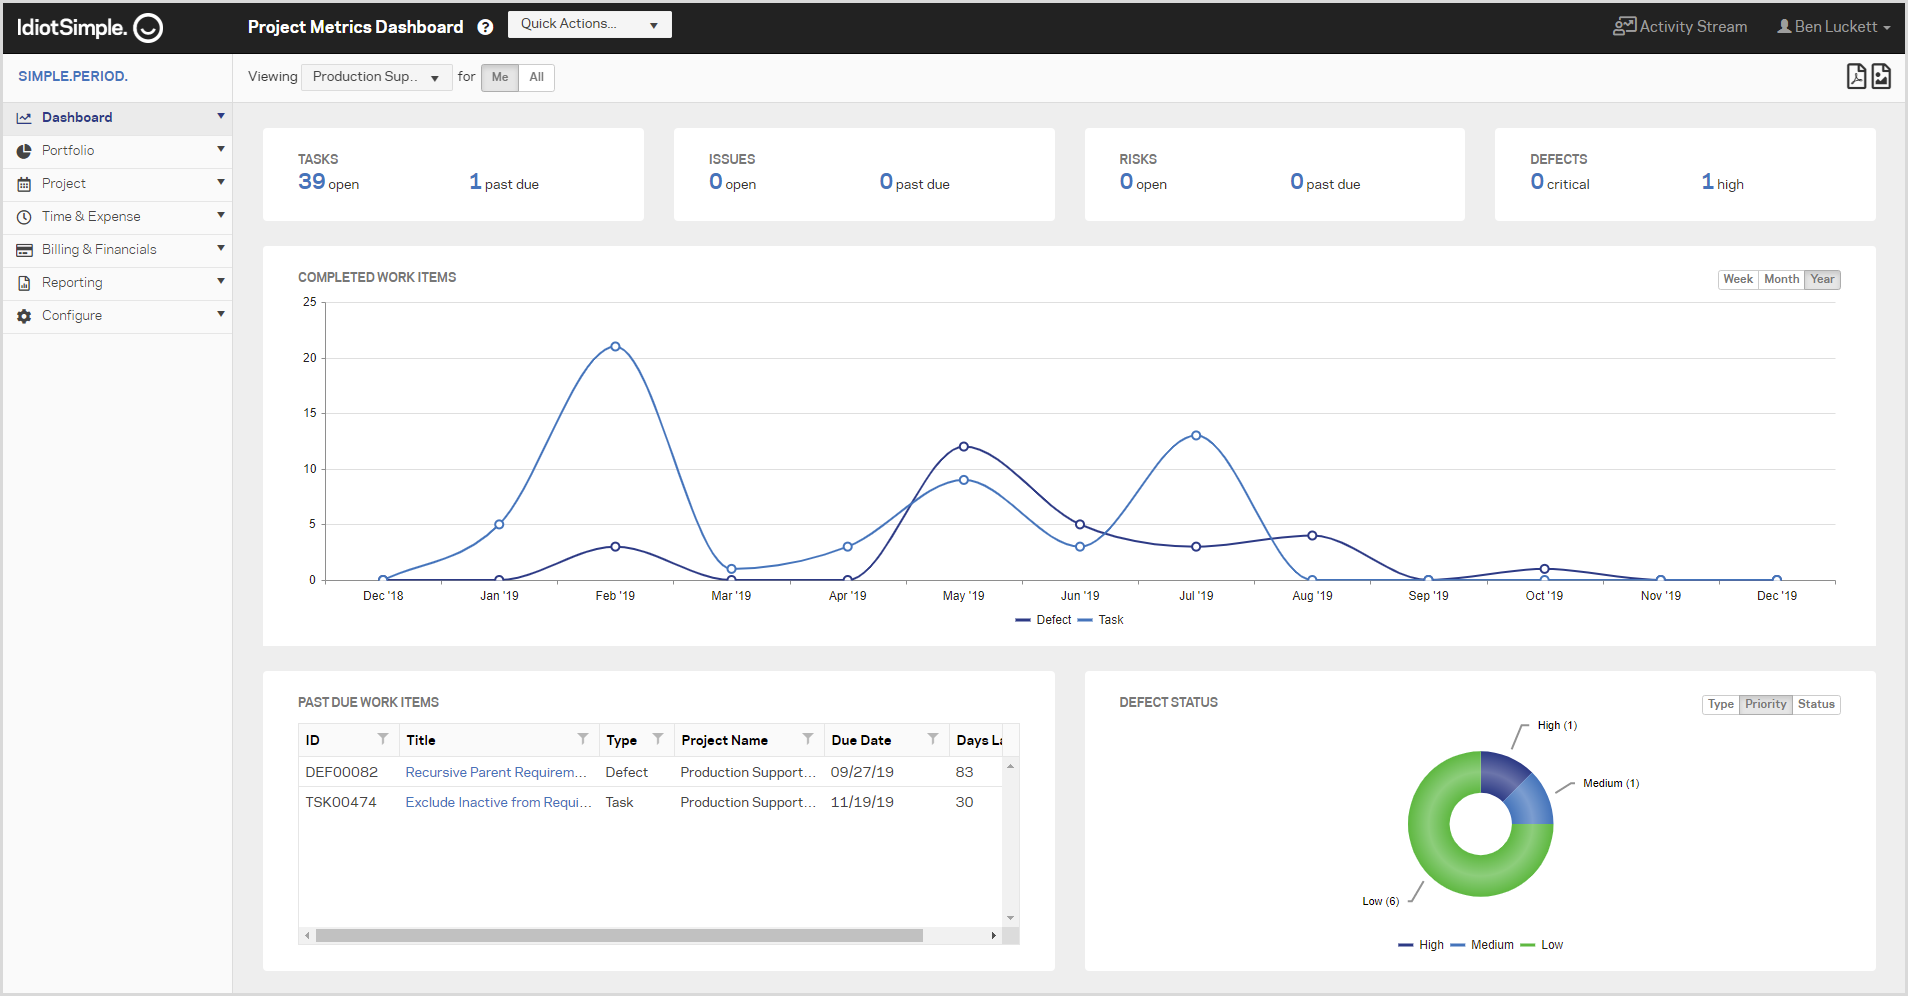Toggle viewing for All
The width and height of the screenshot is (1908, 996).
pos(537,77)
